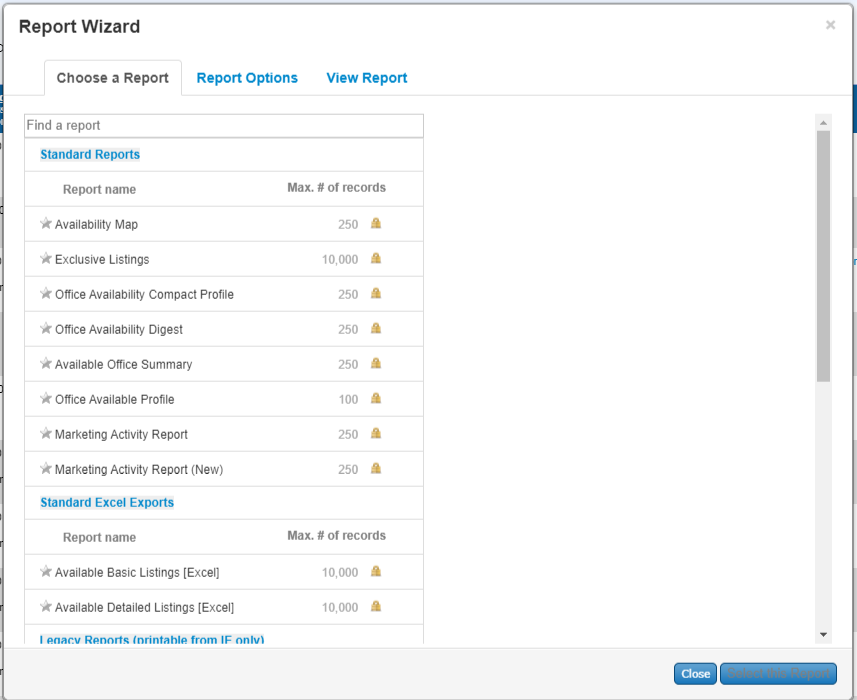857x700 pixels.
Task: Click the 100 max records value
Action: [x=348, y=399]
